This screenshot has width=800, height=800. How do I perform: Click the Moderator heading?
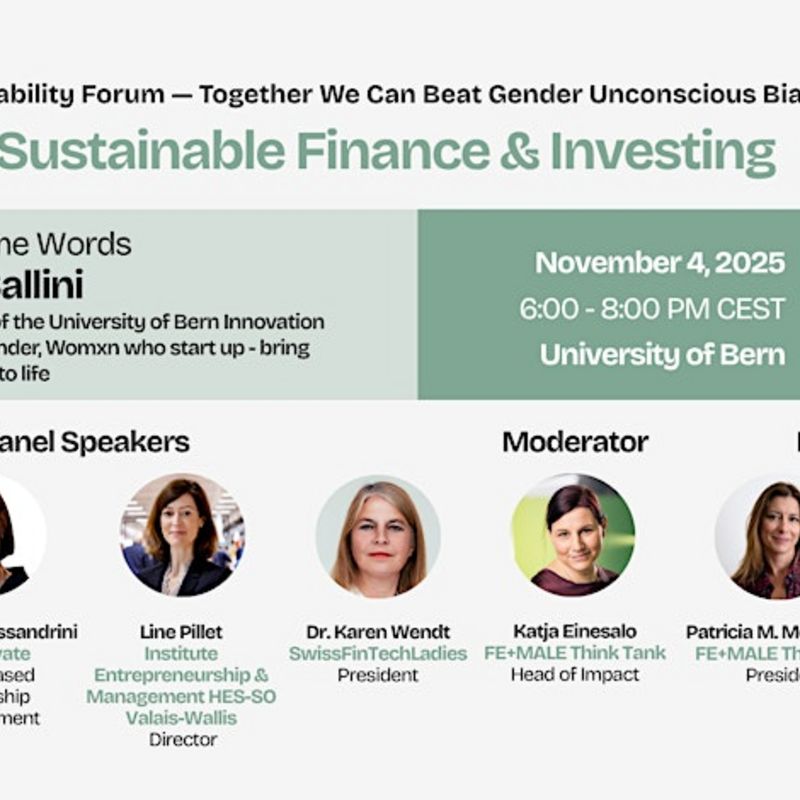tap(575, 441)
